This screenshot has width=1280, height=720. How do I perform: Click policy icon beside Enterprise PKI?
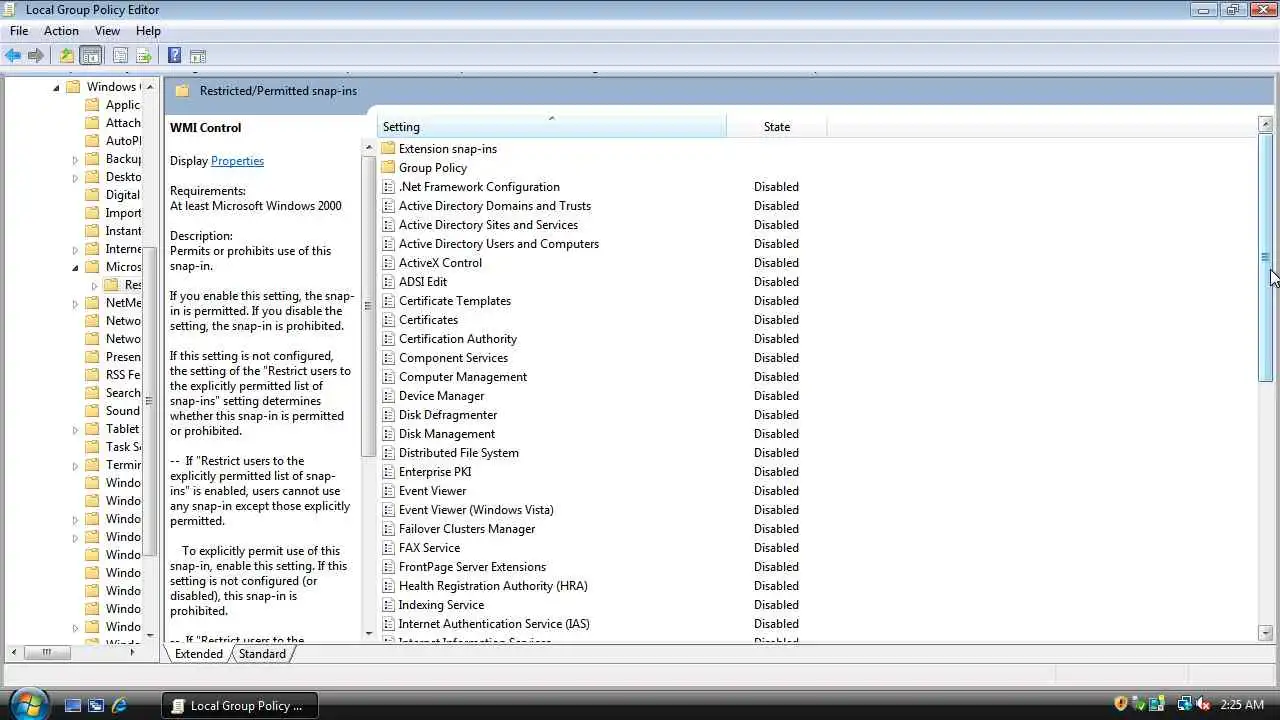pos(389,472)
